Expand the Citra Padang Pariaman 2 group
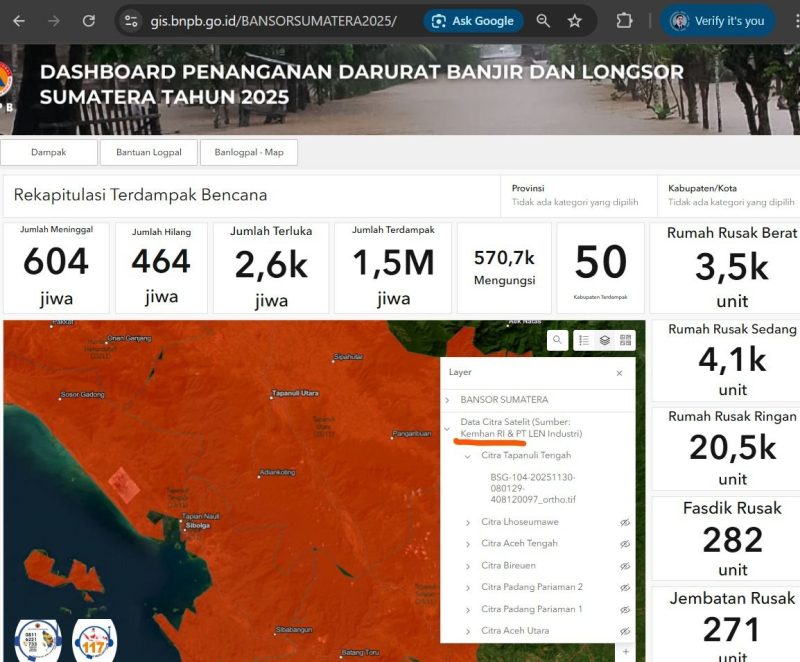800x662 pixels. (467, 587)
